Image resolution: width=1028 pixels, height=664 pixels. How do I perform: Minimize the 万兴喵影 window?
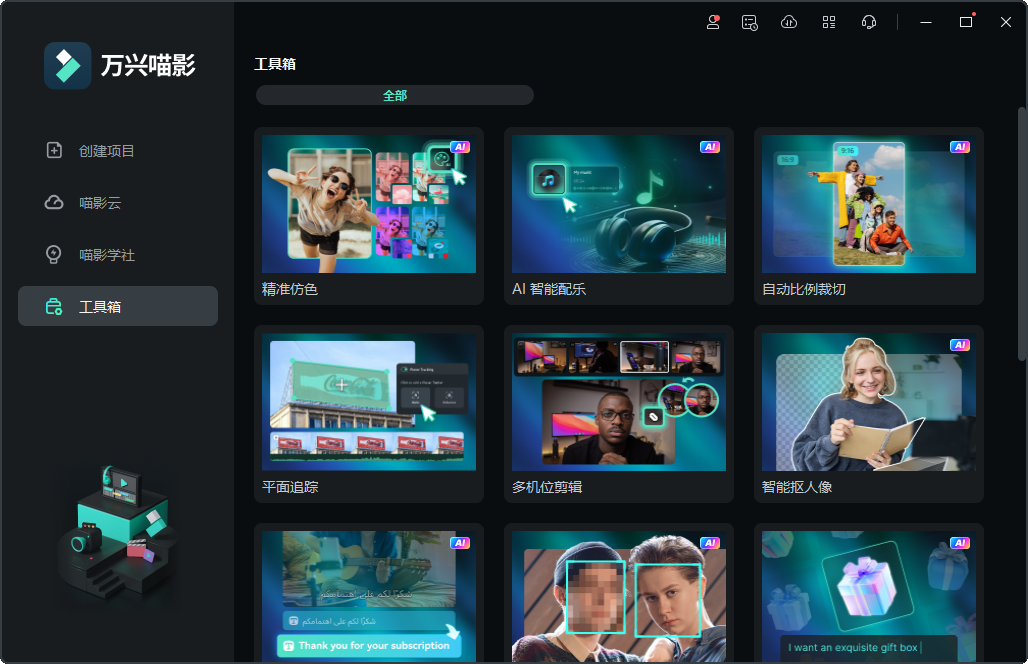point(926,22)
